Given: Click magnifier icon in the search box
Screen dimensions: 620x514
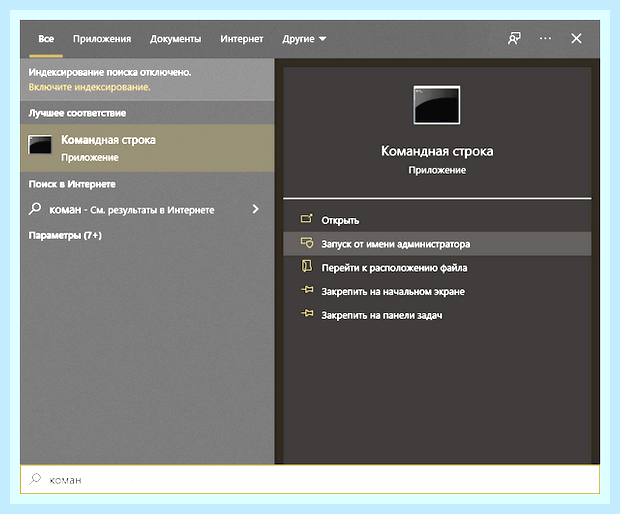Looking at the screenshot, I should coord(35,479).
